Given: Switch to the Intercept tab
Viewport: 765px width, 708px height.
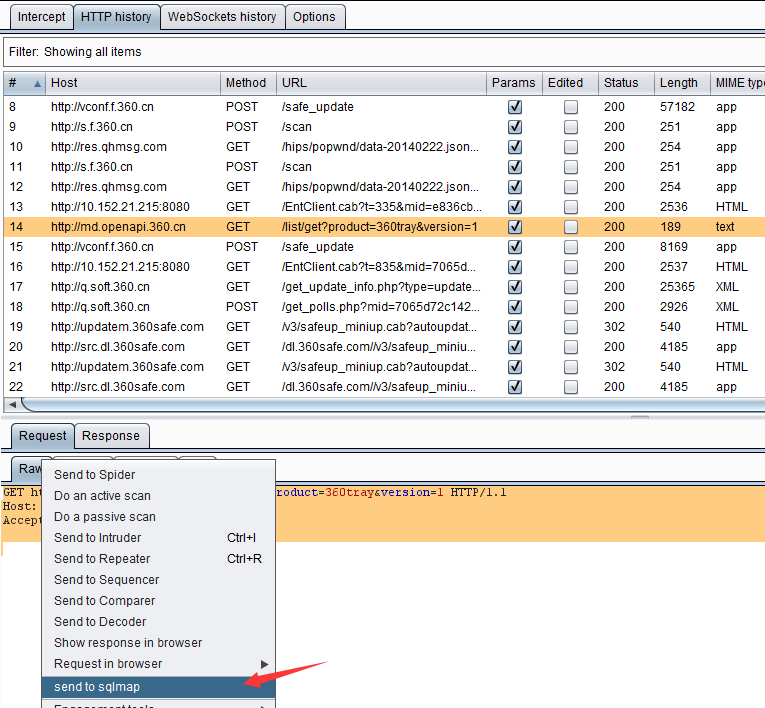Looking at the screenshot, I should tap(42, 17).
